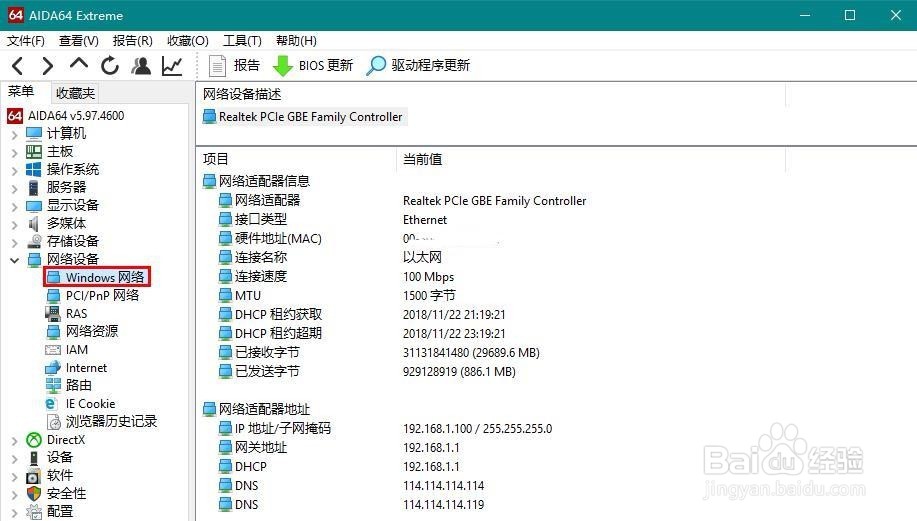Switch to the 收藏夹 tab
Viewport: 917px width, 521px height.
coord(75,93)
